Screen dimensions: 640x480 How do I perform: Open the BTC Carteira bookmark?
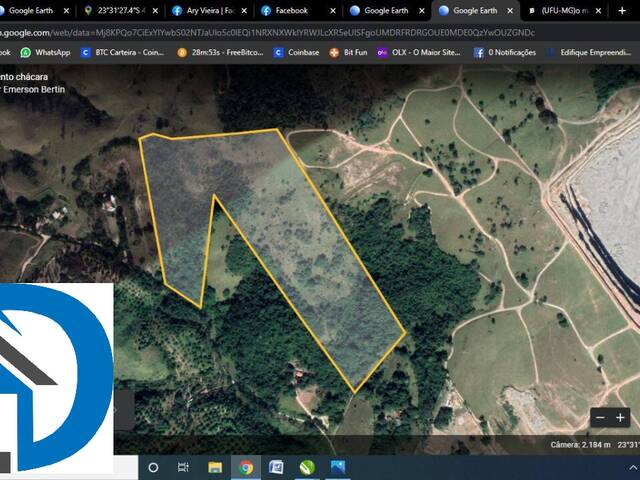pyautogui.click(x=122, y=52)
